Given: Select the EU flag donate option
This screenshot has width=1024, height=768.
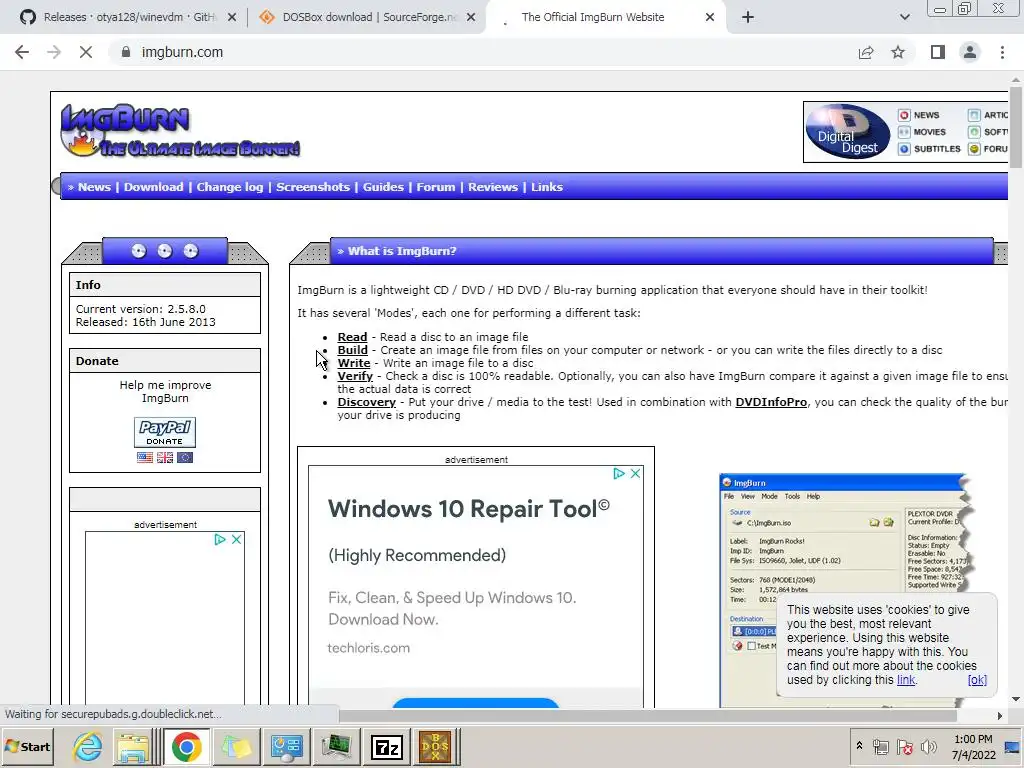Looking at the screenshot, I should (x=185, y=458).
